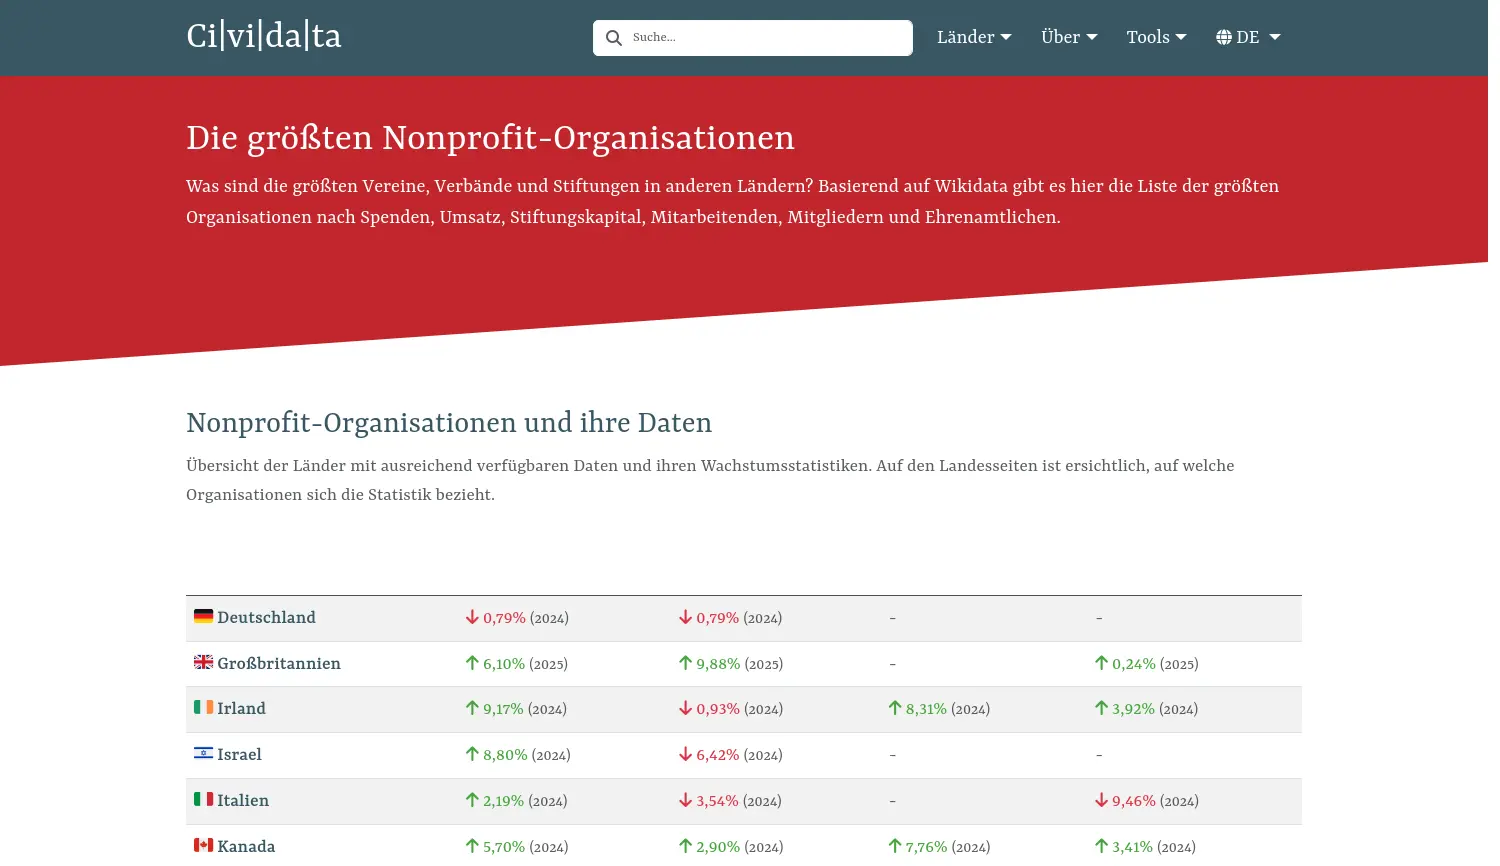
Task: Click heading Die größten Nonprofit-Organisationen
Action: (x=490, y=138)
